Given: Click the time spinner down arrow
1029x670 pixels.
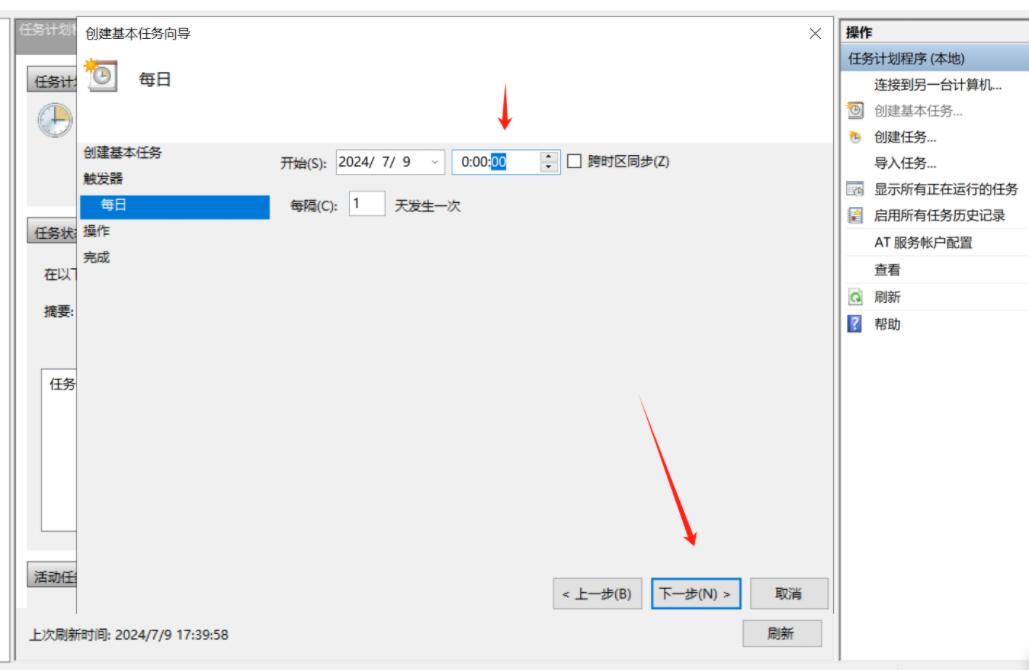Looking at the screenshot, I should point(550,168).
